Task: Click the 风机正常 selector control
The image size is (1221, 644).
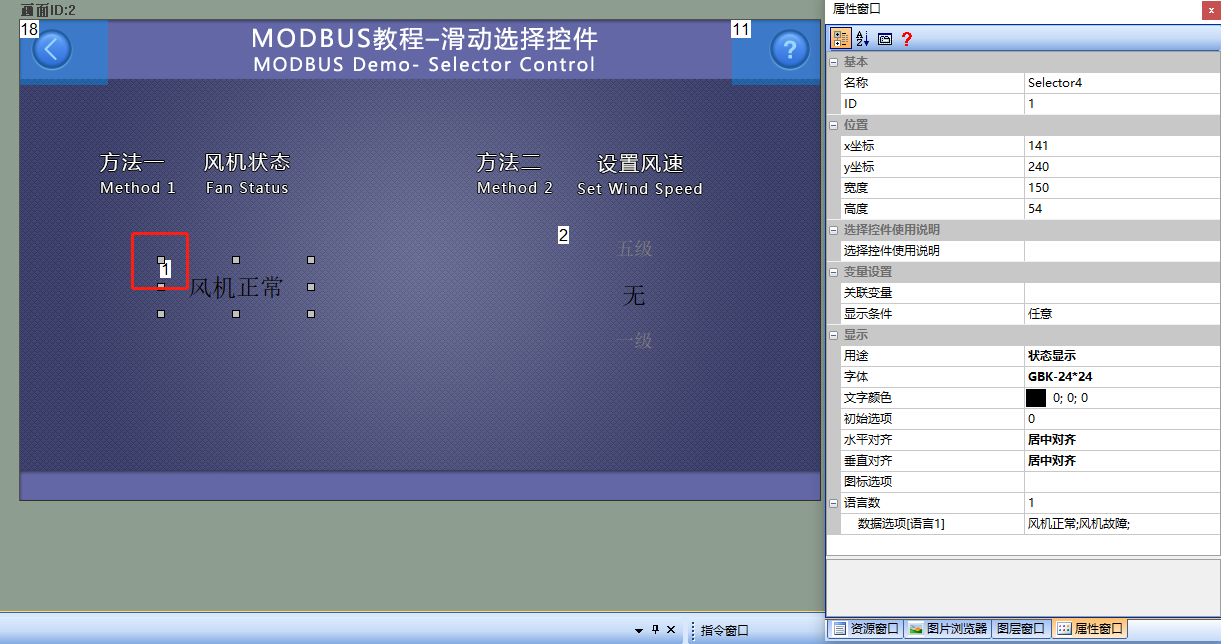Action: tap(236, 288)
